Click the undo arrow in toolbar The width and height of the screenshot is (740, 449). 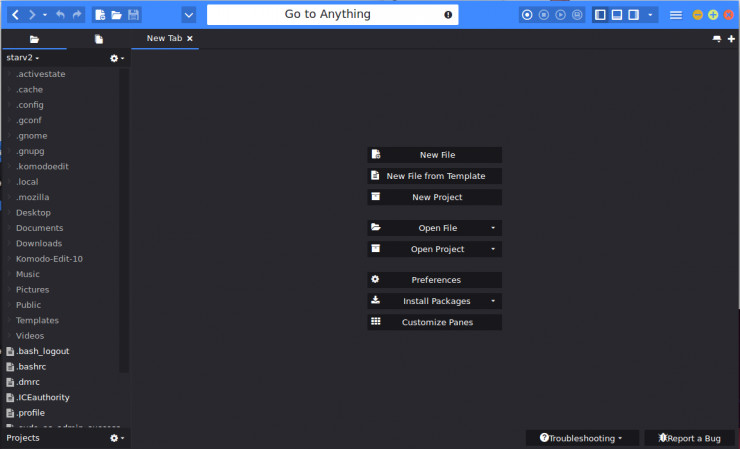(x=60, y=15)
